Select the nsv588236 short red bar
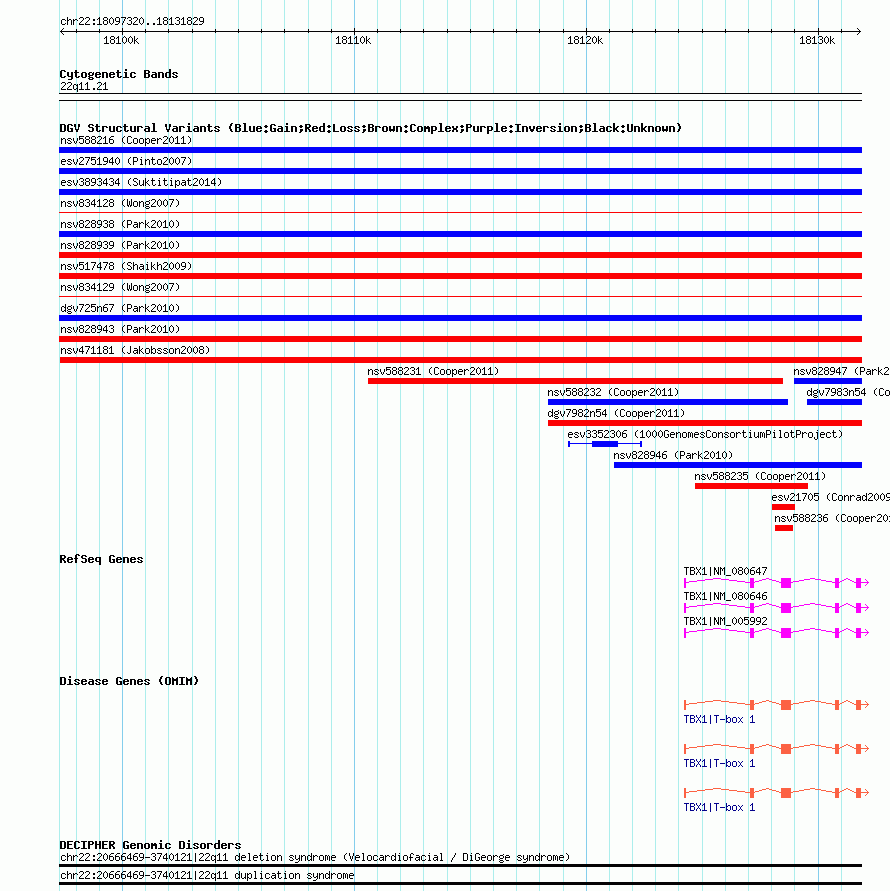 [784, 528]
